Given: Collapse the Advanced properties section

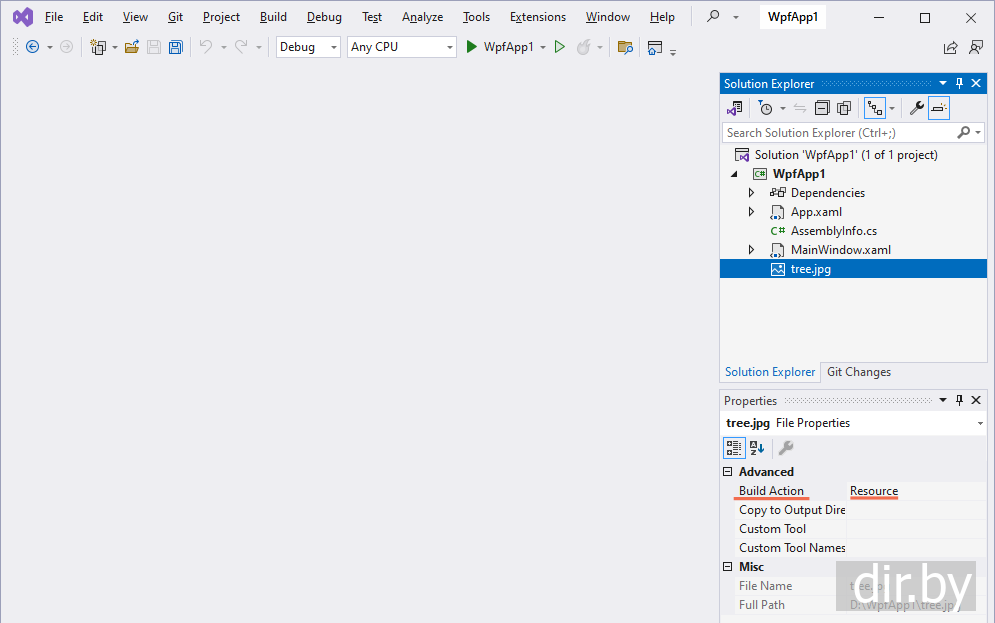Looking at the screenshot, I should (727, 472).
